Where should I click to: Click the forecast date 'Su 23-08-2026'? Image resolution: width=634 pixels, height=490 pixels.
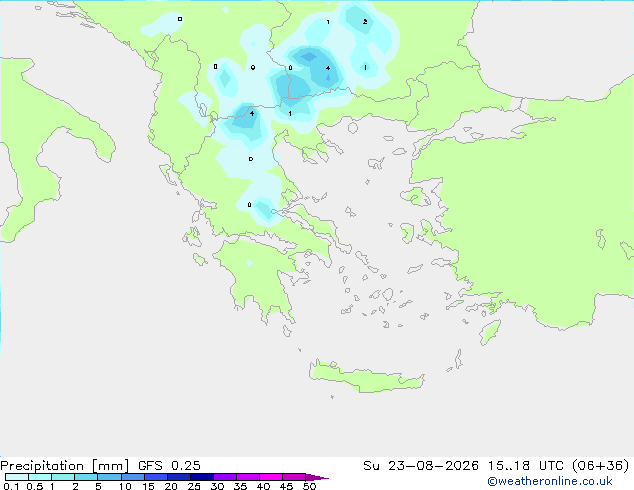click(x=421, y=466)
